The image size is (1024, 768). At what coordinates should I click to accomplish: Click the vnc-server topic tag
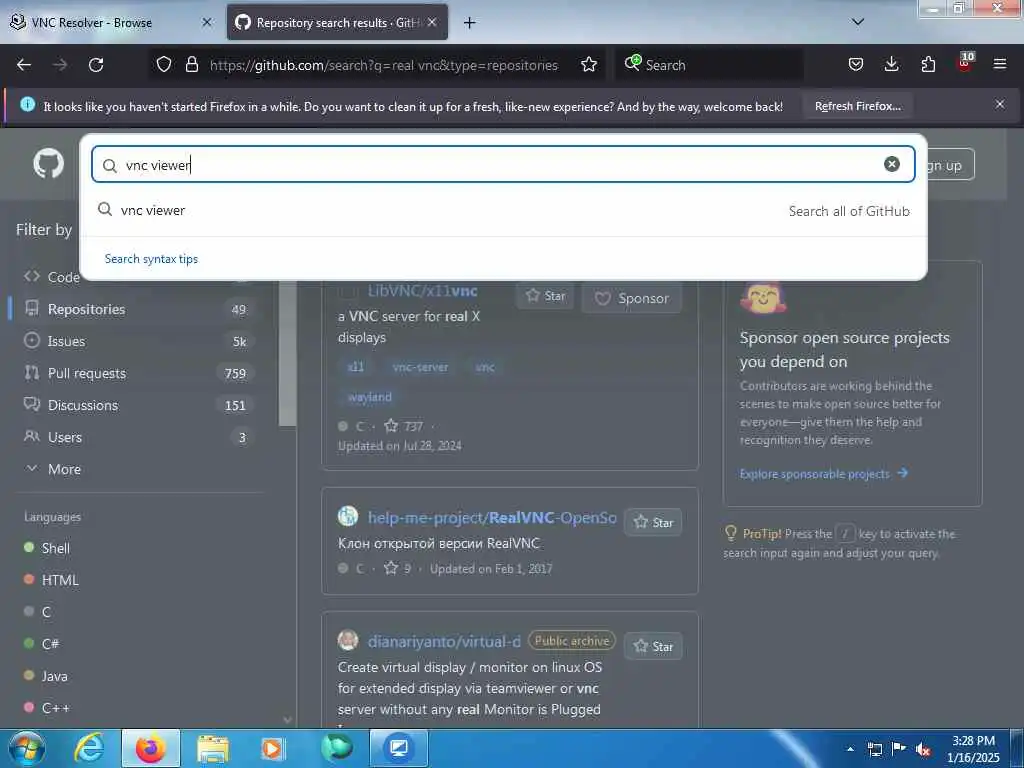[420, 367]
